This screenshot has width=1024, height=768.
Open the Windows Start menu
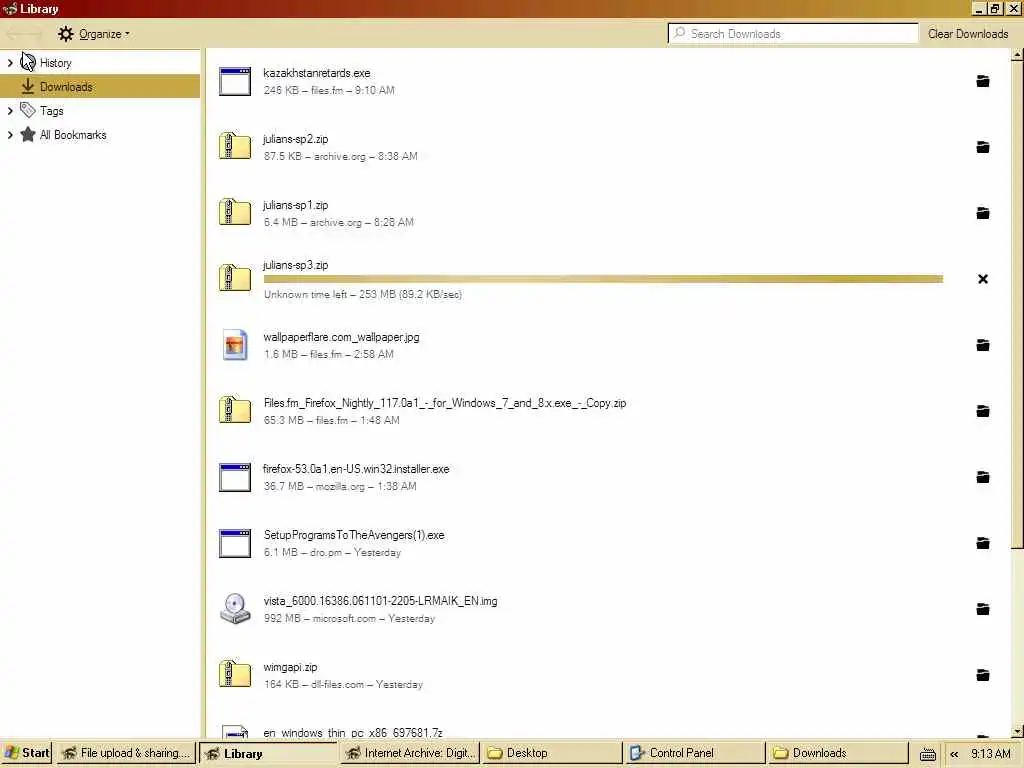pos(26,753)
